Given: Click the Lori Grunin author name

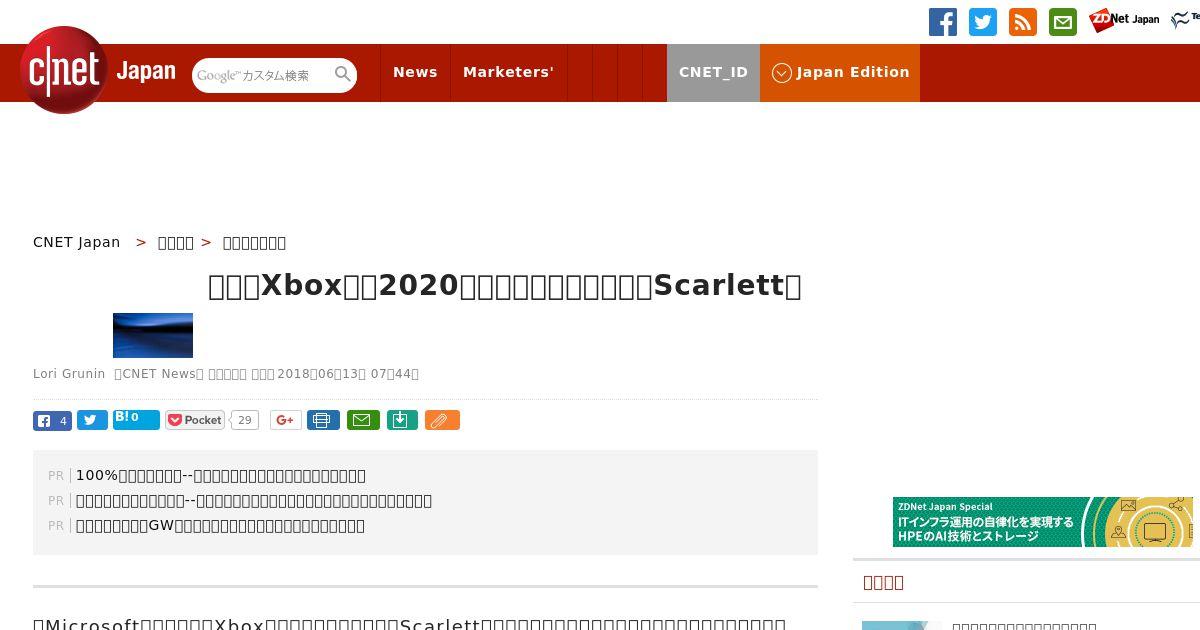Looking at the screenshot, I should [69, 374].
